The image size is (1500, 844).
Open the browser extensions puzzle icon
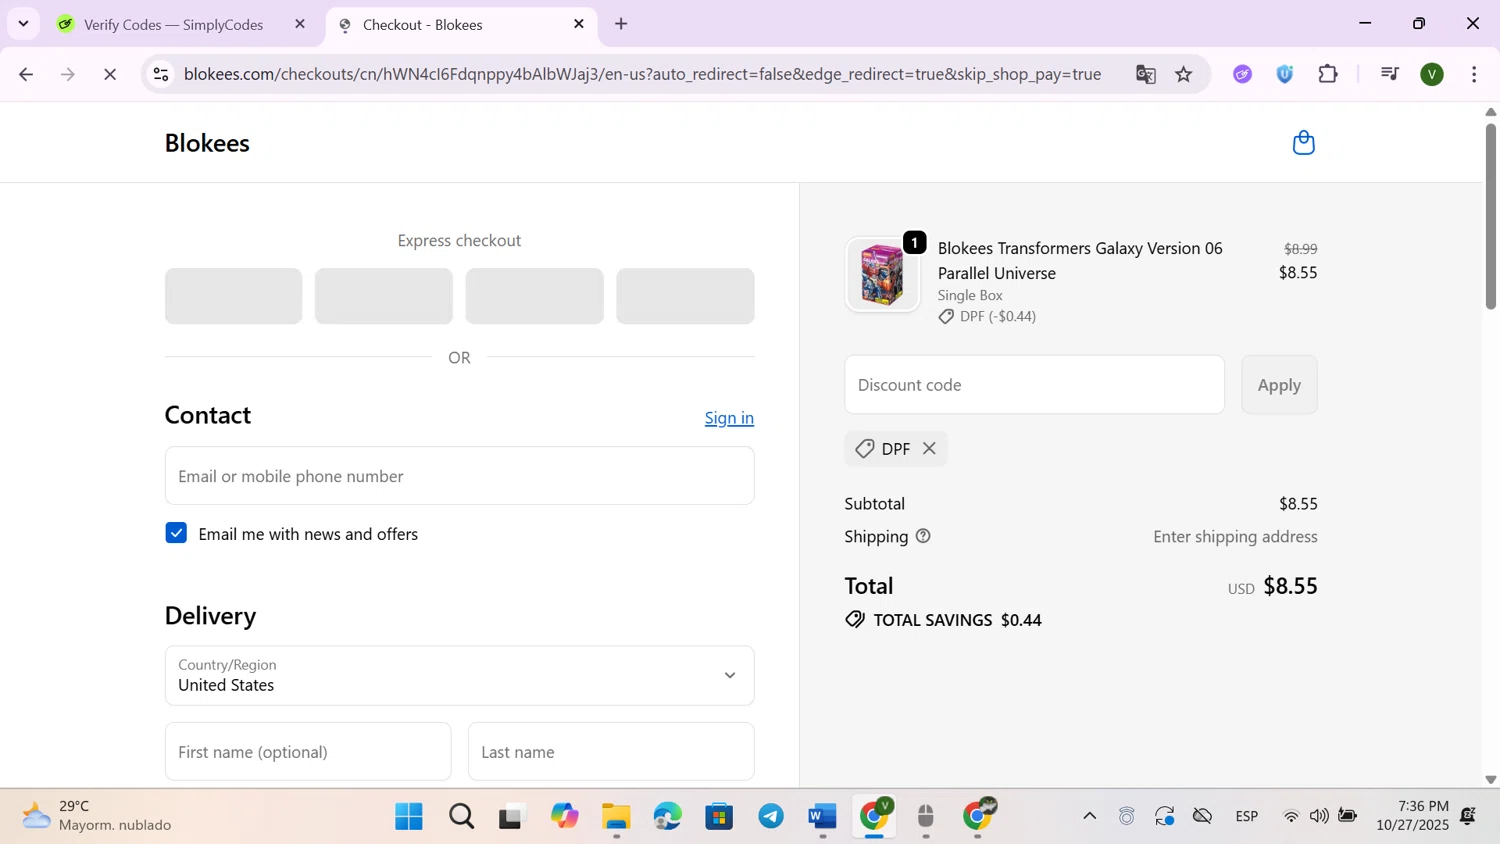pyautogui.click(x=1328, y=74)
